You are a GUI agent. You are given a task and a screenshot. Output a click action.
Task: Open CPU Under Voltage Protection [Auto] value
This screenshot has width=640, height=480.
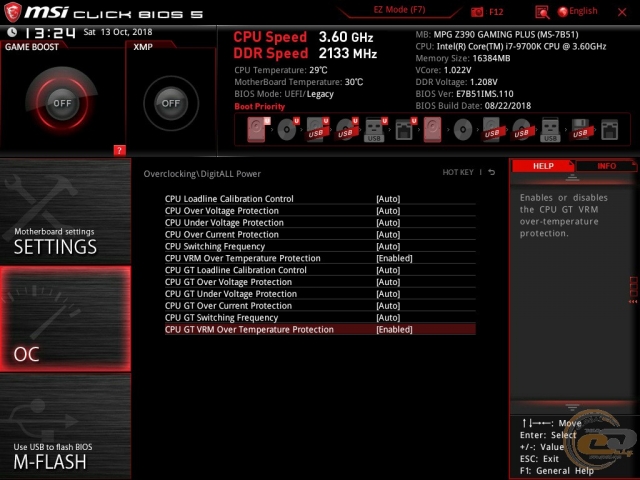(x=388, y=222)
